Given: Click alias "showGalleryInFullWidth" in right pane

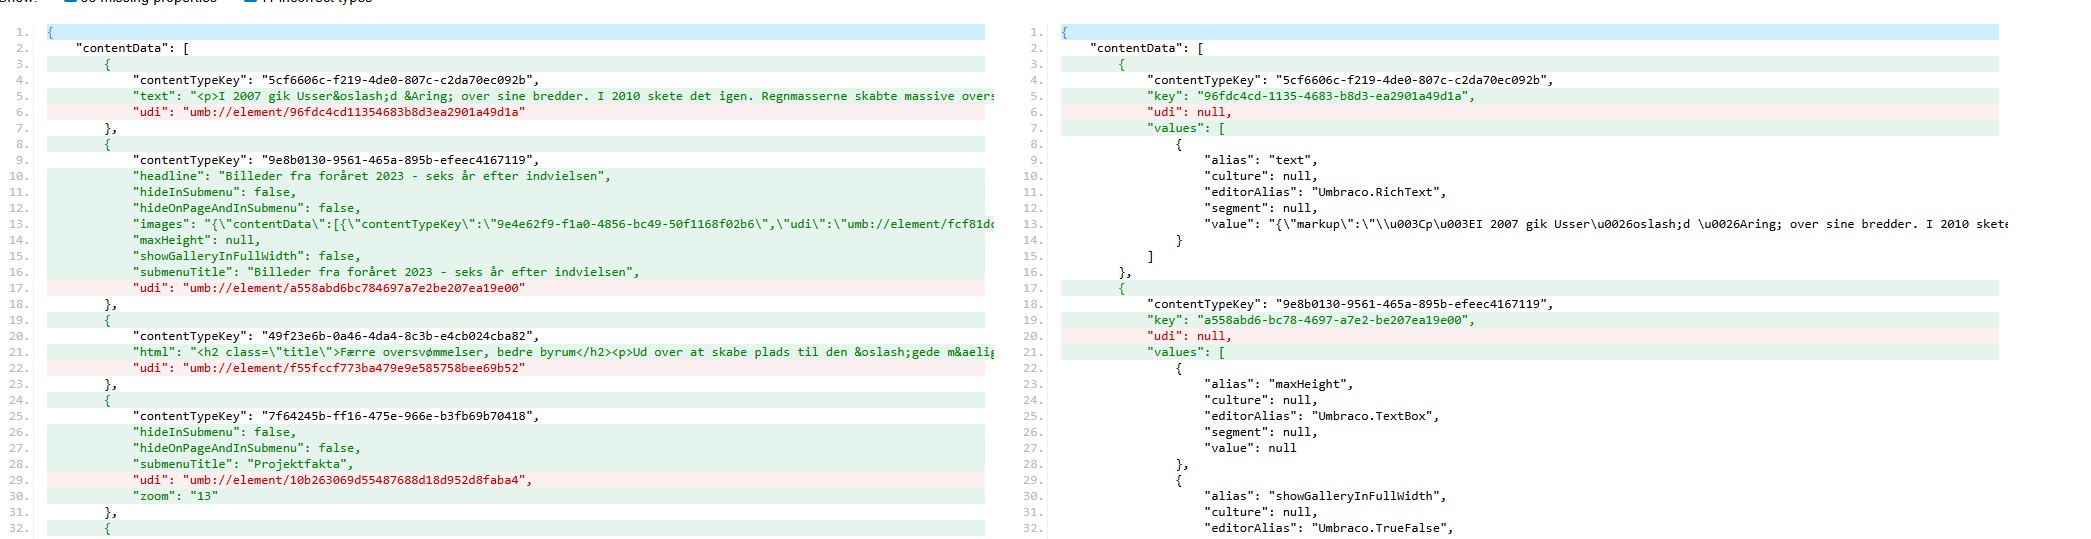Looking at the screenshot, I should coord(1325,496).
